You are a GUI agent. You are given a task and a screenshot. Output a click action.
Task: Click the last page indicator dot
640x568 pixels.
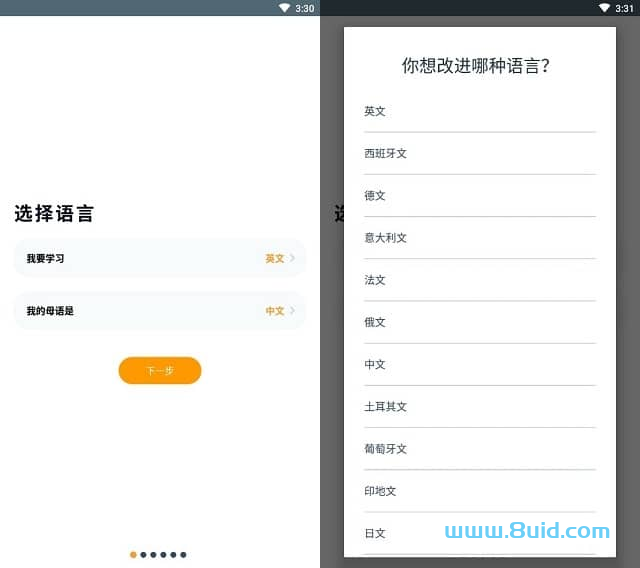pos(183,555)
